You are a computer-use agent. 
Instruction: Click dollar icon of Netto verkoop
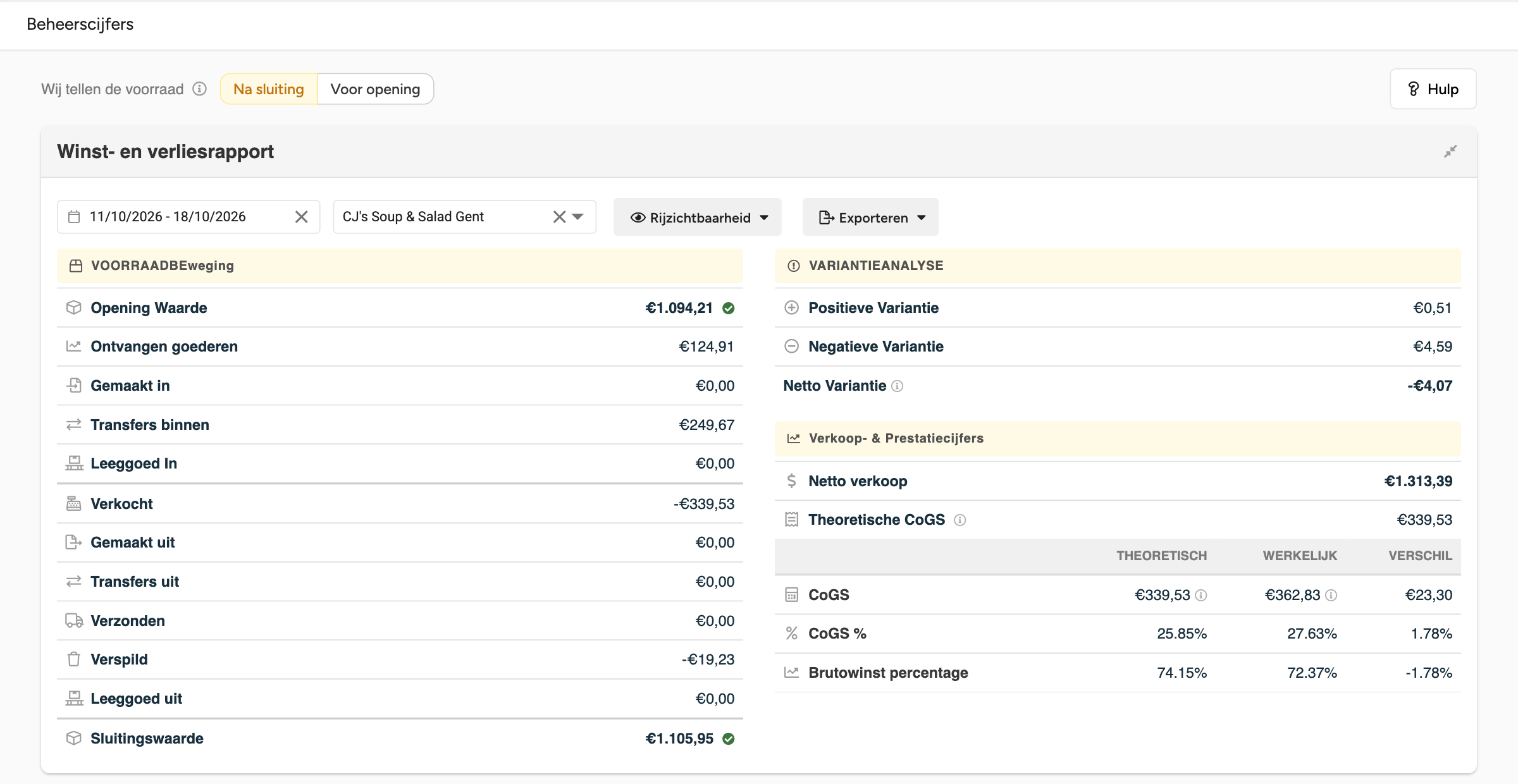click(x=792, y=481)
